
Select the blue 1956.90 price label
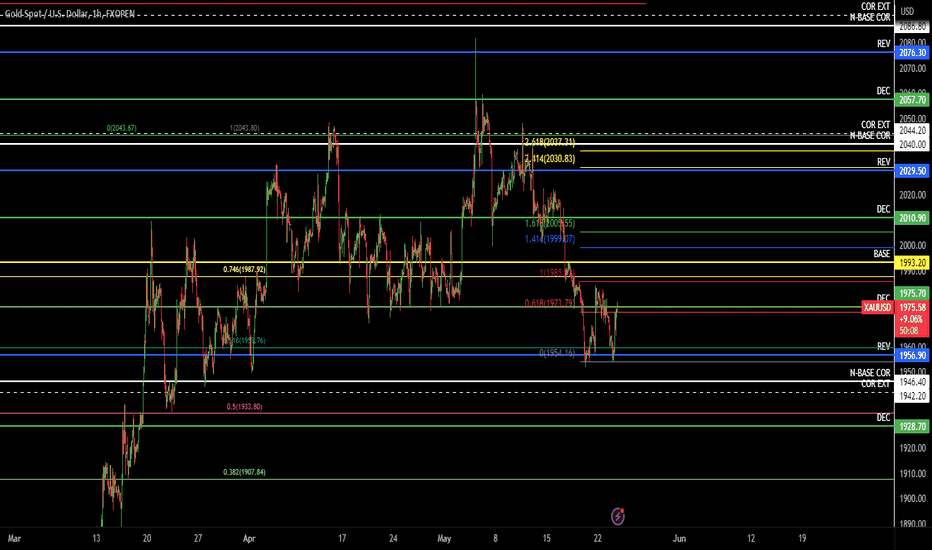tap(912, 356)
